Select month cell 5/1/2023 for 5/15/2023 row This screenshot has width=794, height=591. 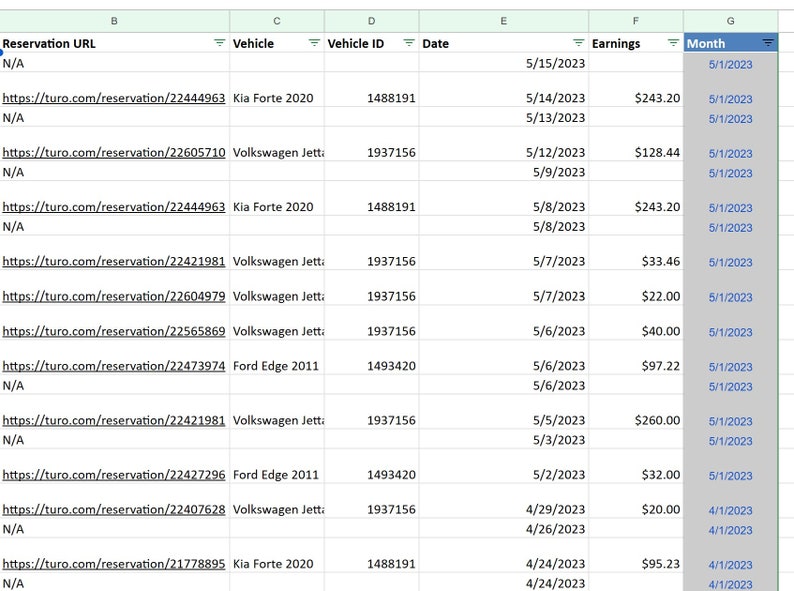(731, 63)
